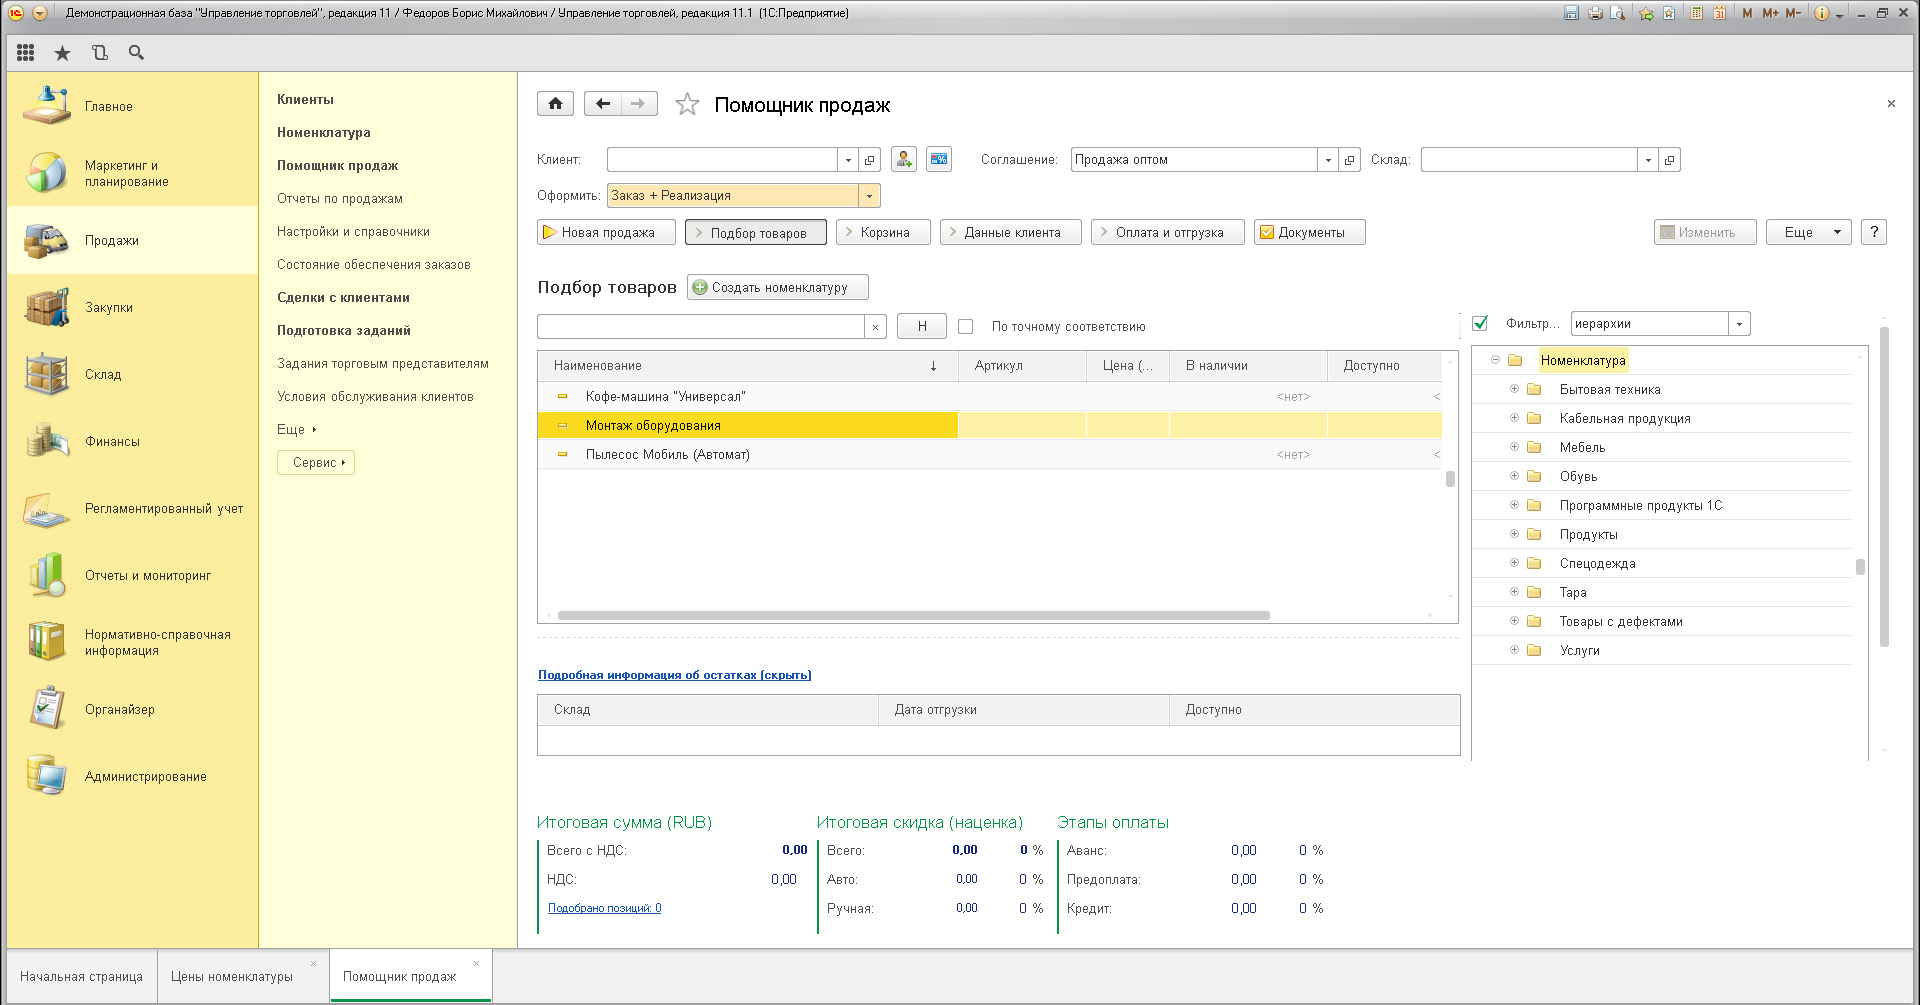The width and height of the screenshot is (1920, 1005).
Task: Click Создать номенклатуру button
Action: pos(777,287)
